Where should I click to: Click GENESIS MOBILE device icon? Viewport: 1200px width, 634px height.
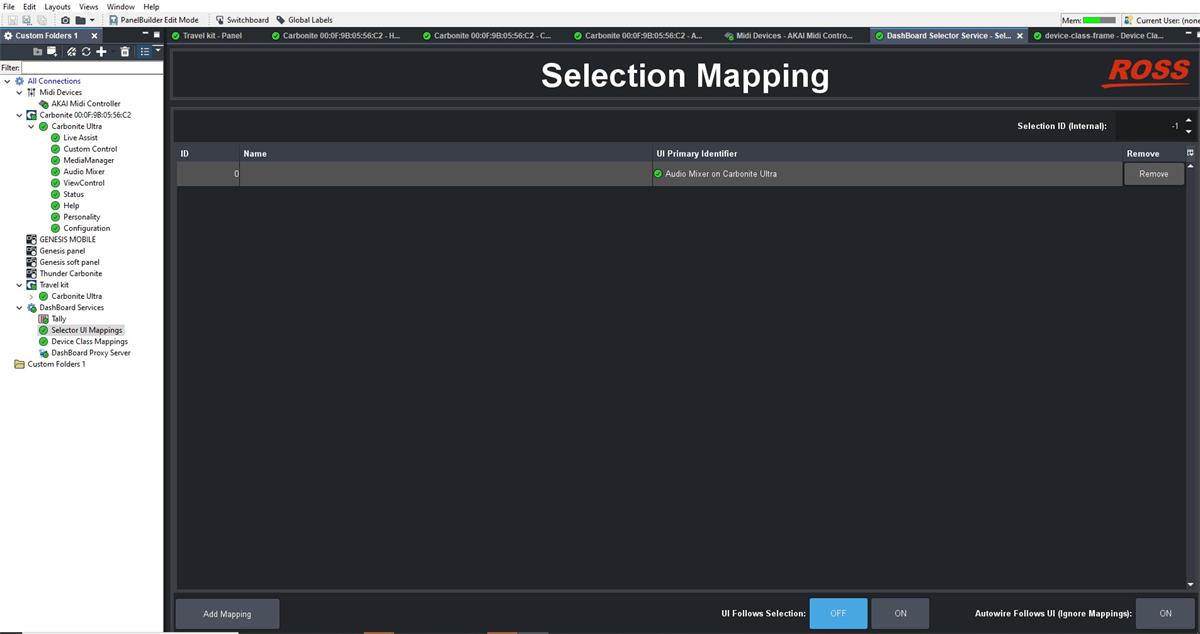(x=31, y=239)
